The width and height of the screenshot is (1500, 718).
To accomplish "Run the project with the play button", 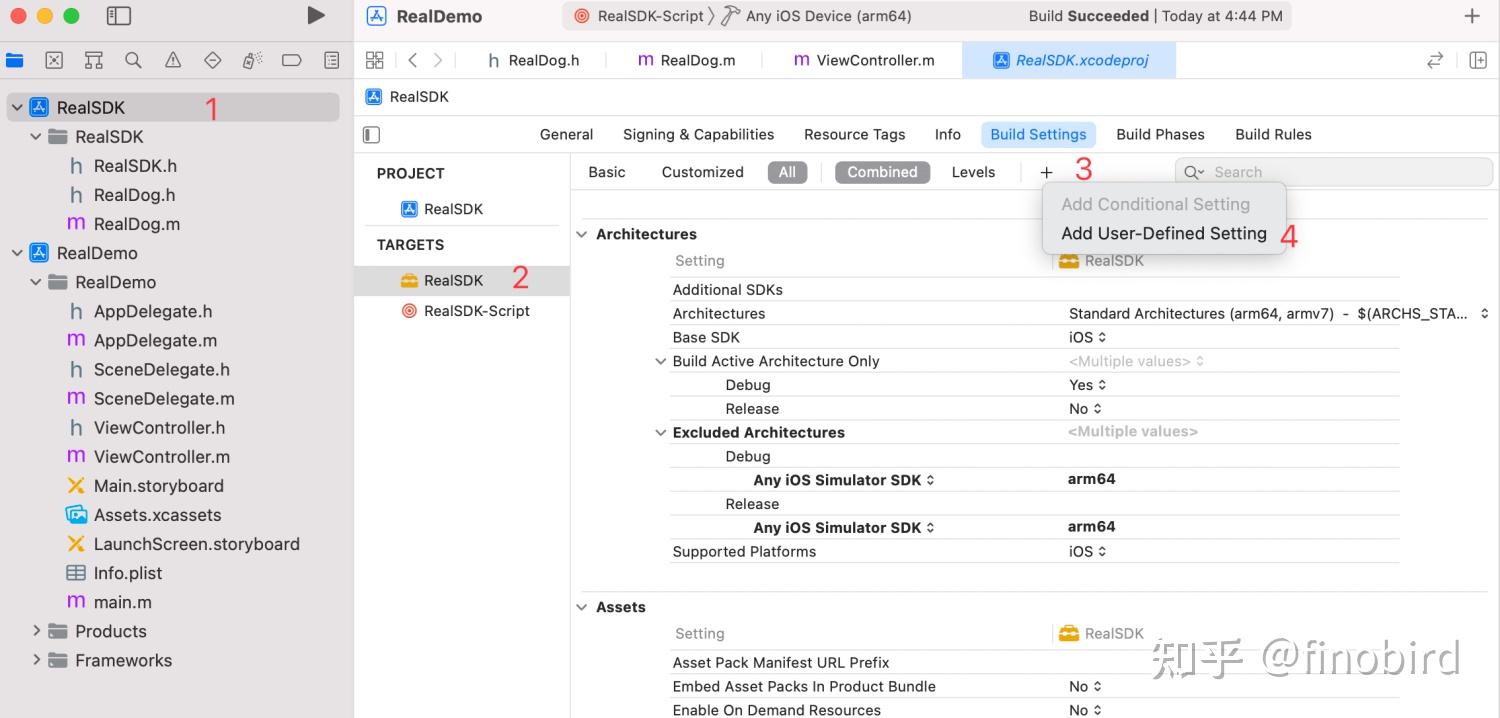I will (x=316, y=15).
